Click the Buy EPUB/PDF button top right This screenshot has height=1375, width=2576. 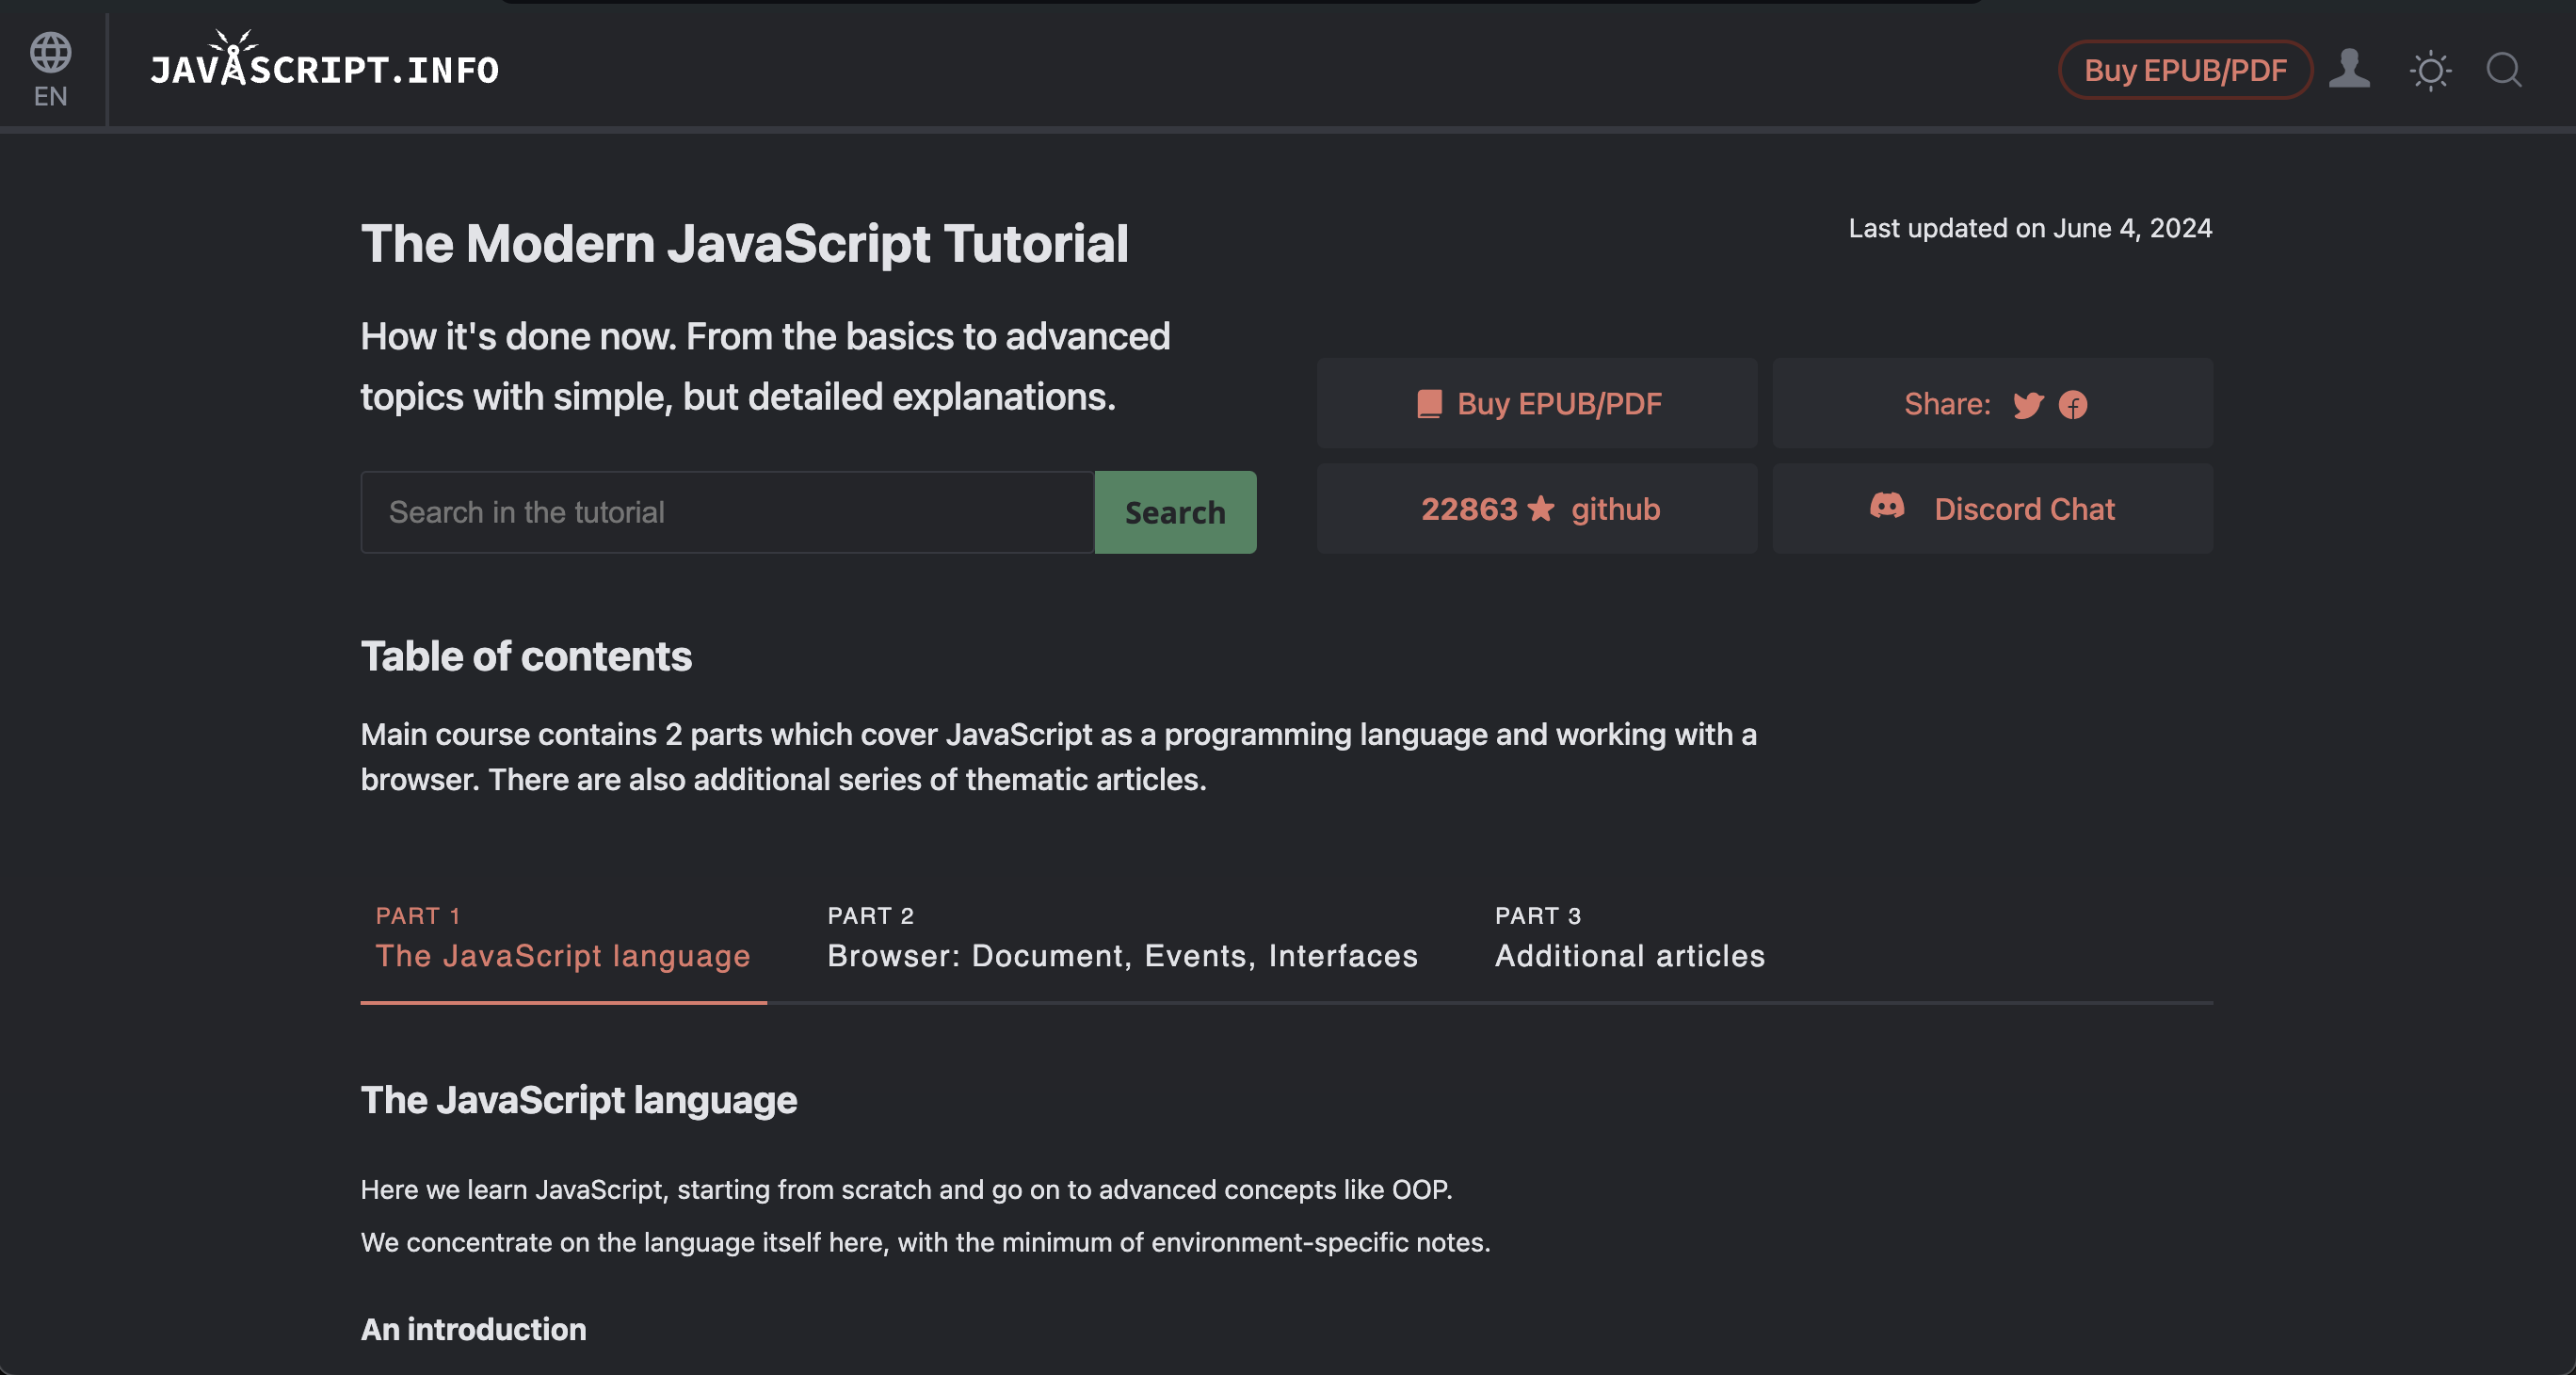(2184, 69)
